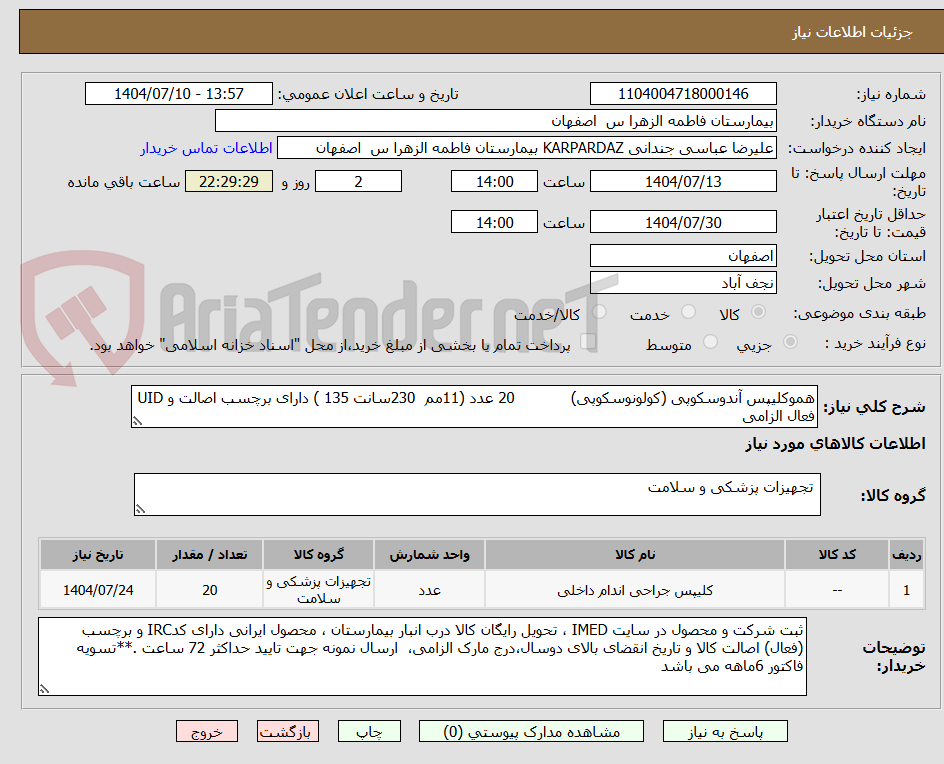Click the resize arrow icon in گروه کالا box
The width and height of the screenshot is (944, 764).
[142, 507]
